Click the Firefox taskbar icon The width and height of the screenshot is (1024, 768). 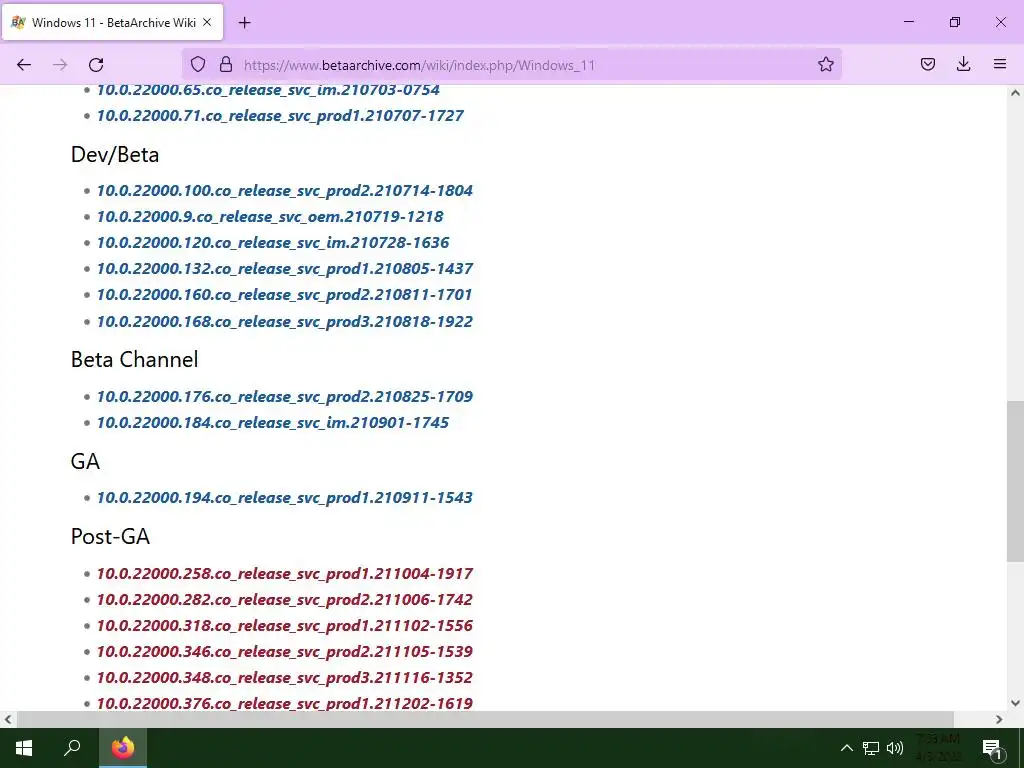click(x=123, y=748)
